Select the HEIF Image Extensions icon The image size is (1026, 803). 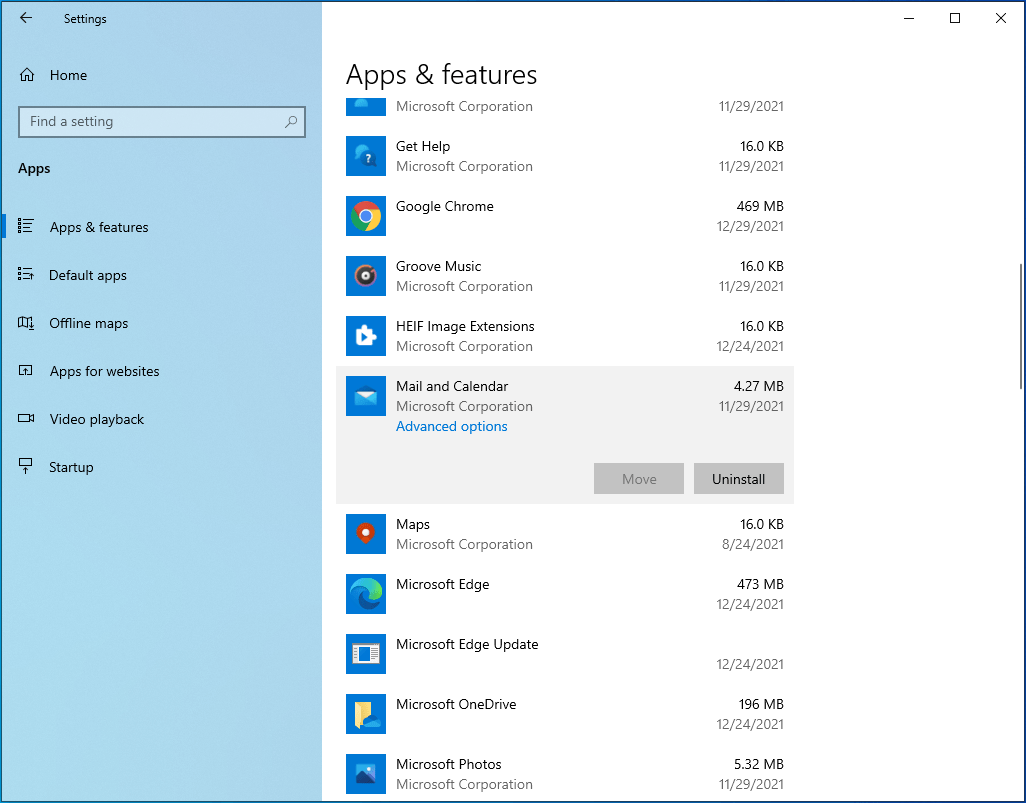pyautogui.click(x=365, y=336)
